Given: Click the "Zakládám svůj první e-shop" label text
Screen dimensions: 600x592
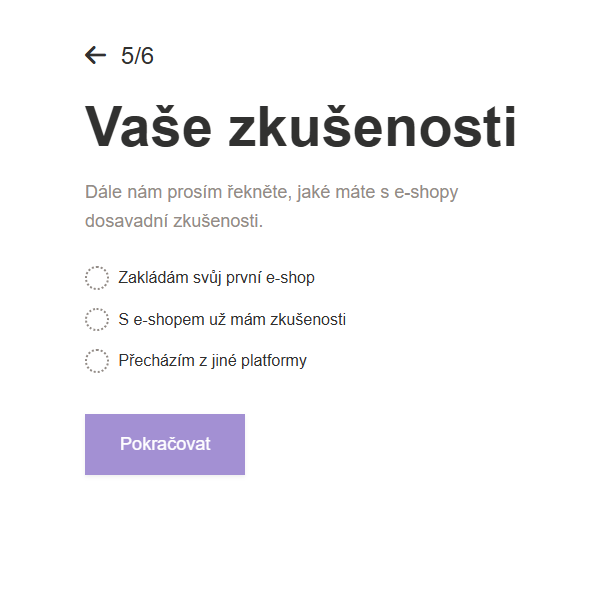Looking at the screenshot, I should tap(216, 278).
